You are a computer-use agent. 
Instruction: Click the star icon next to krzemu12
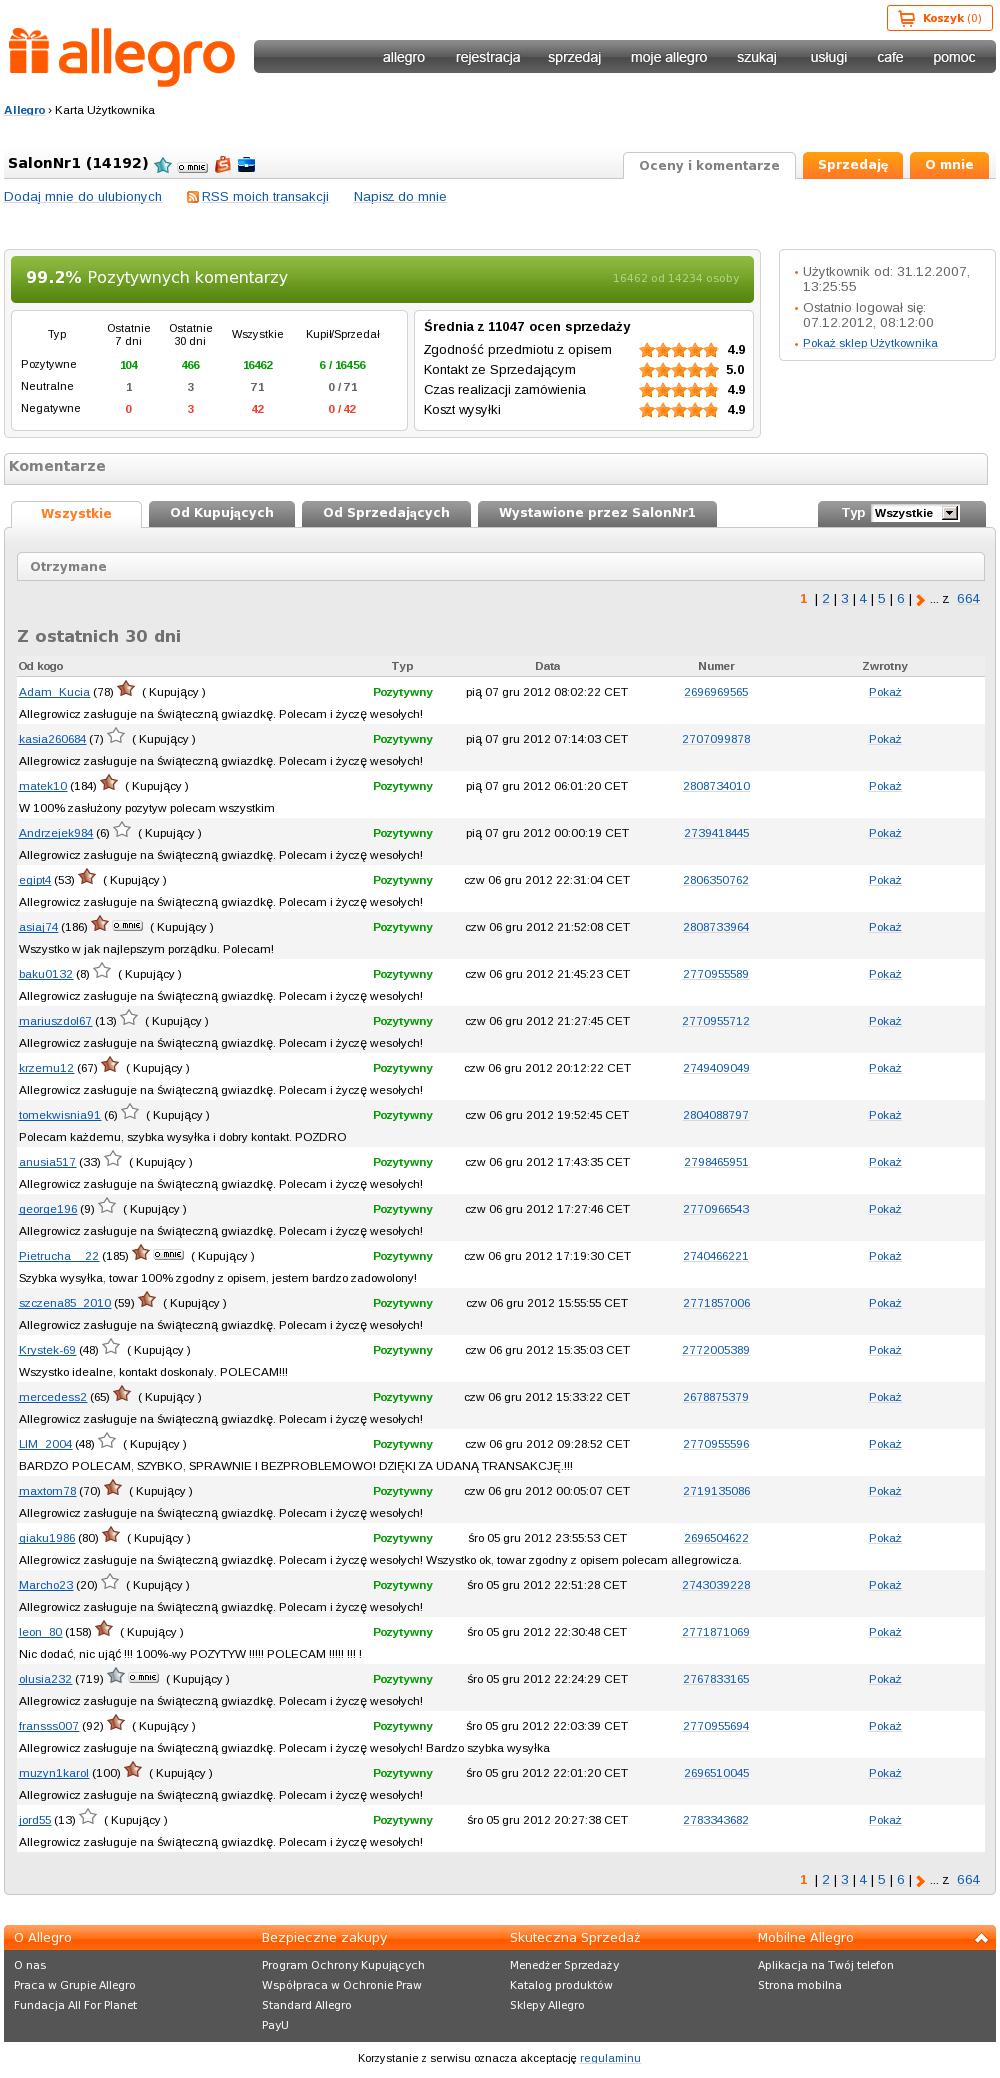click(111, 1065)
